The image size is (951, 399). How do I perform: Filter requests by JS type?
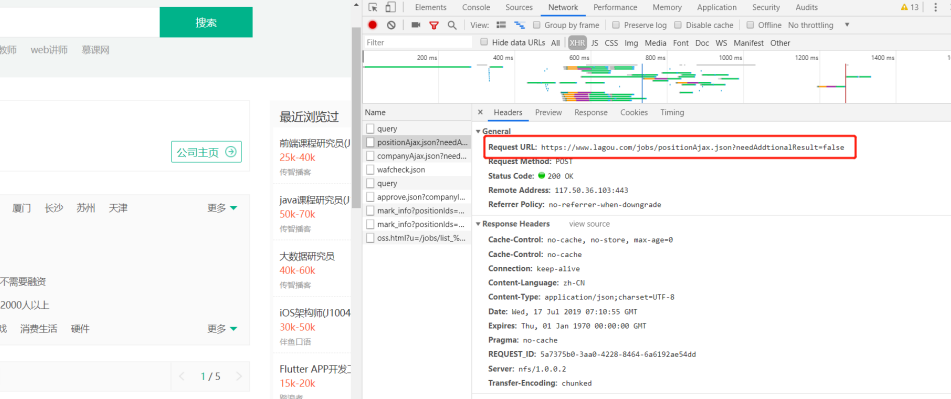(x=594, y=42)
